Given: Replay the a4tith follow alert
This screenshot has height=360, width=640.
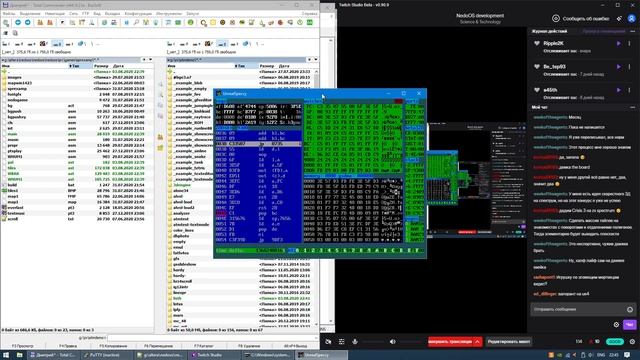Looking at the screenshot, I should click(619, 90).
